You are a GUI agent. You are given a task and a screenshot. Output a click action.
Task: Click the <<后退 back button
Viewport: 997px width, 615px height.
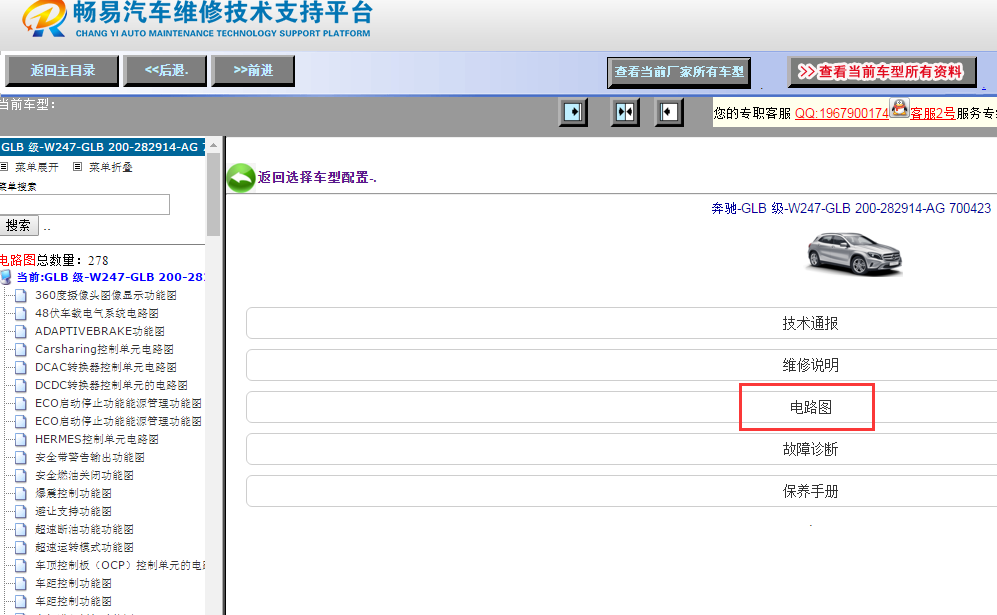pyautogui.click(x=165, y=71)
